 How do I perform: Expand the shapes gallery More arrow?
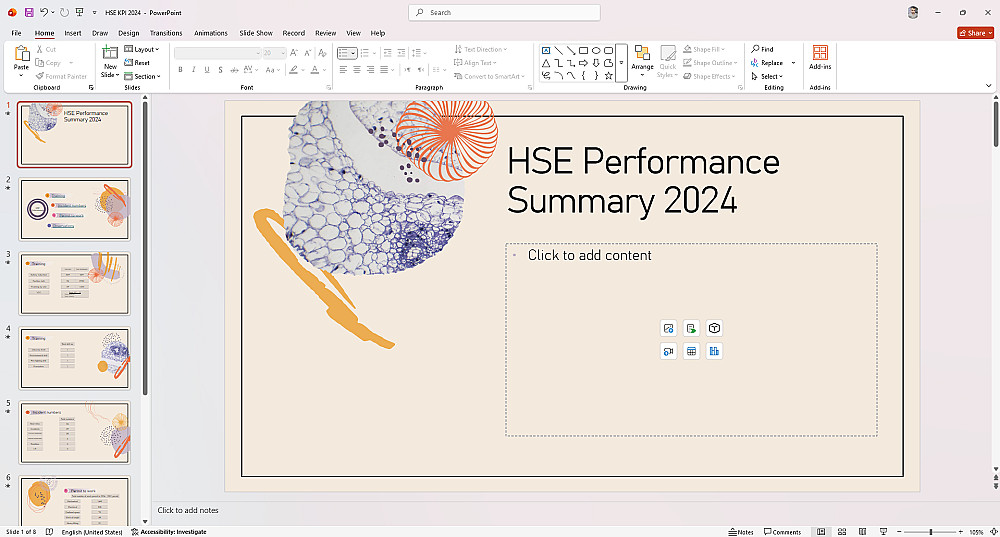(x=621, y=63)
